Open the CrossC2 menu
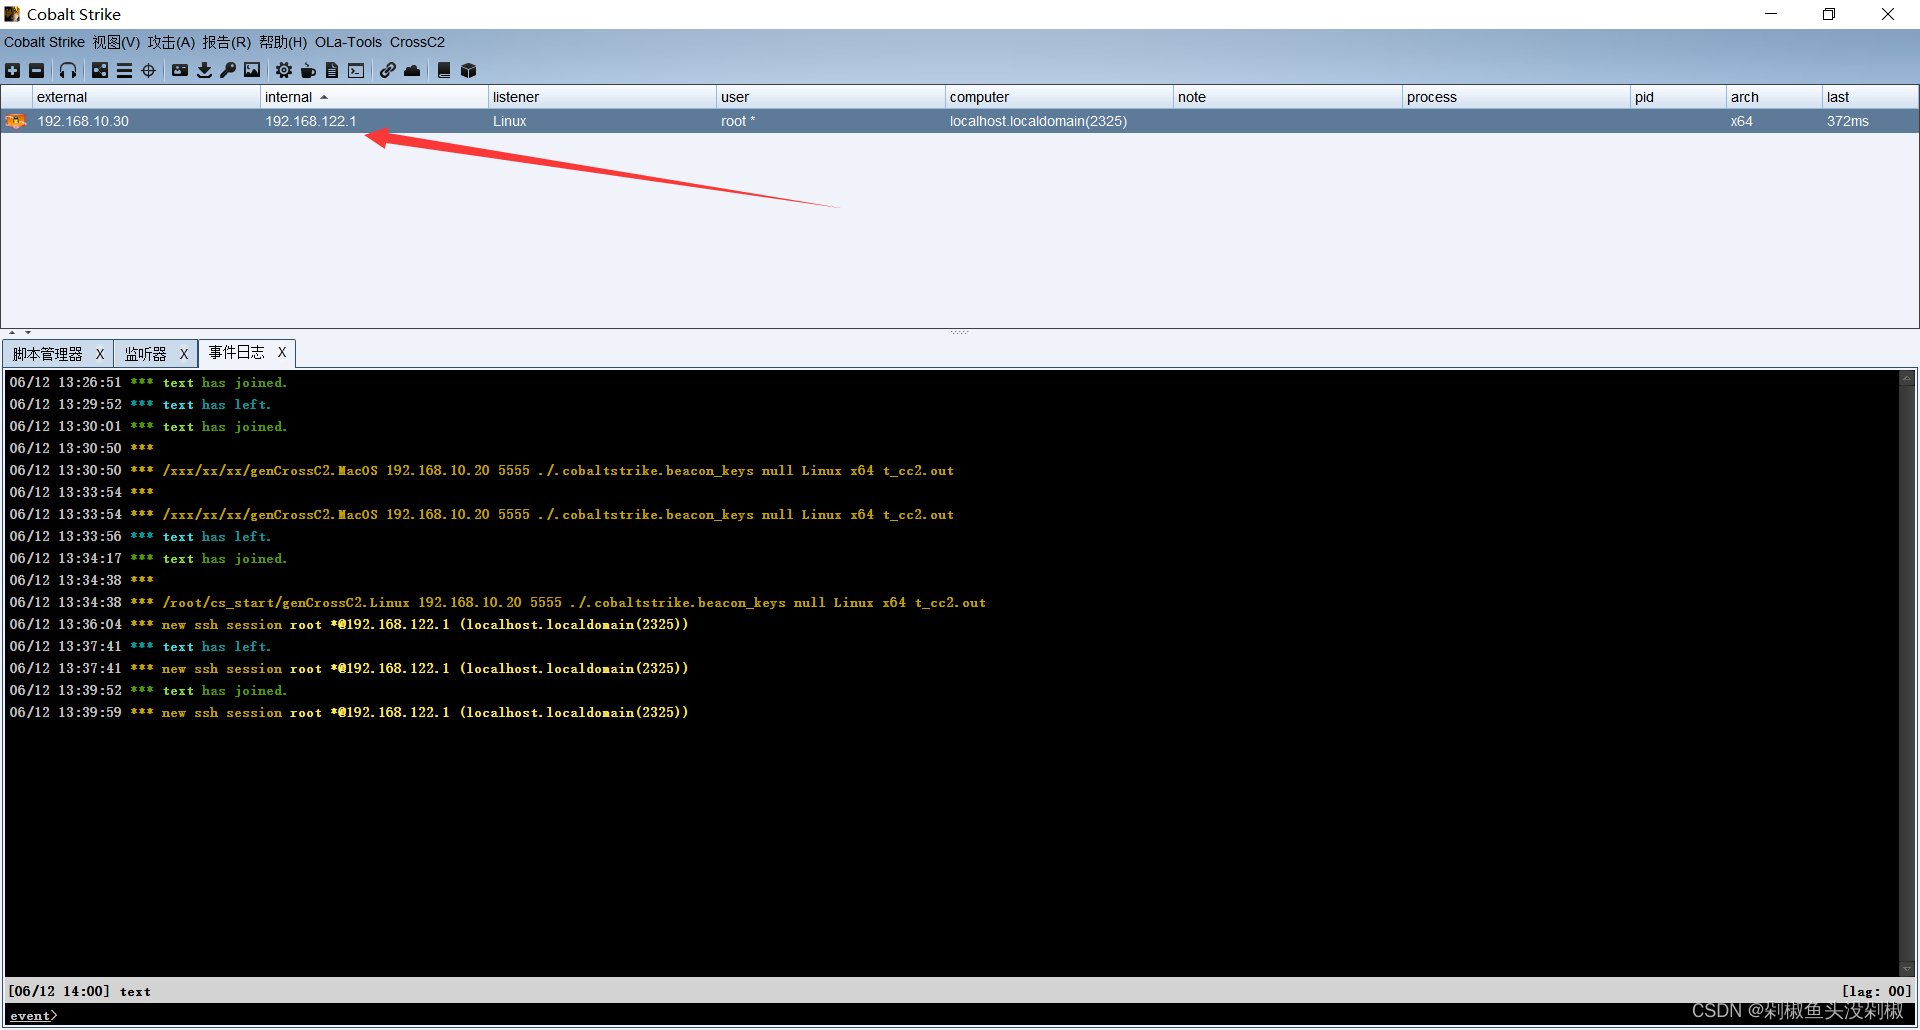 [x=417, y=42]
